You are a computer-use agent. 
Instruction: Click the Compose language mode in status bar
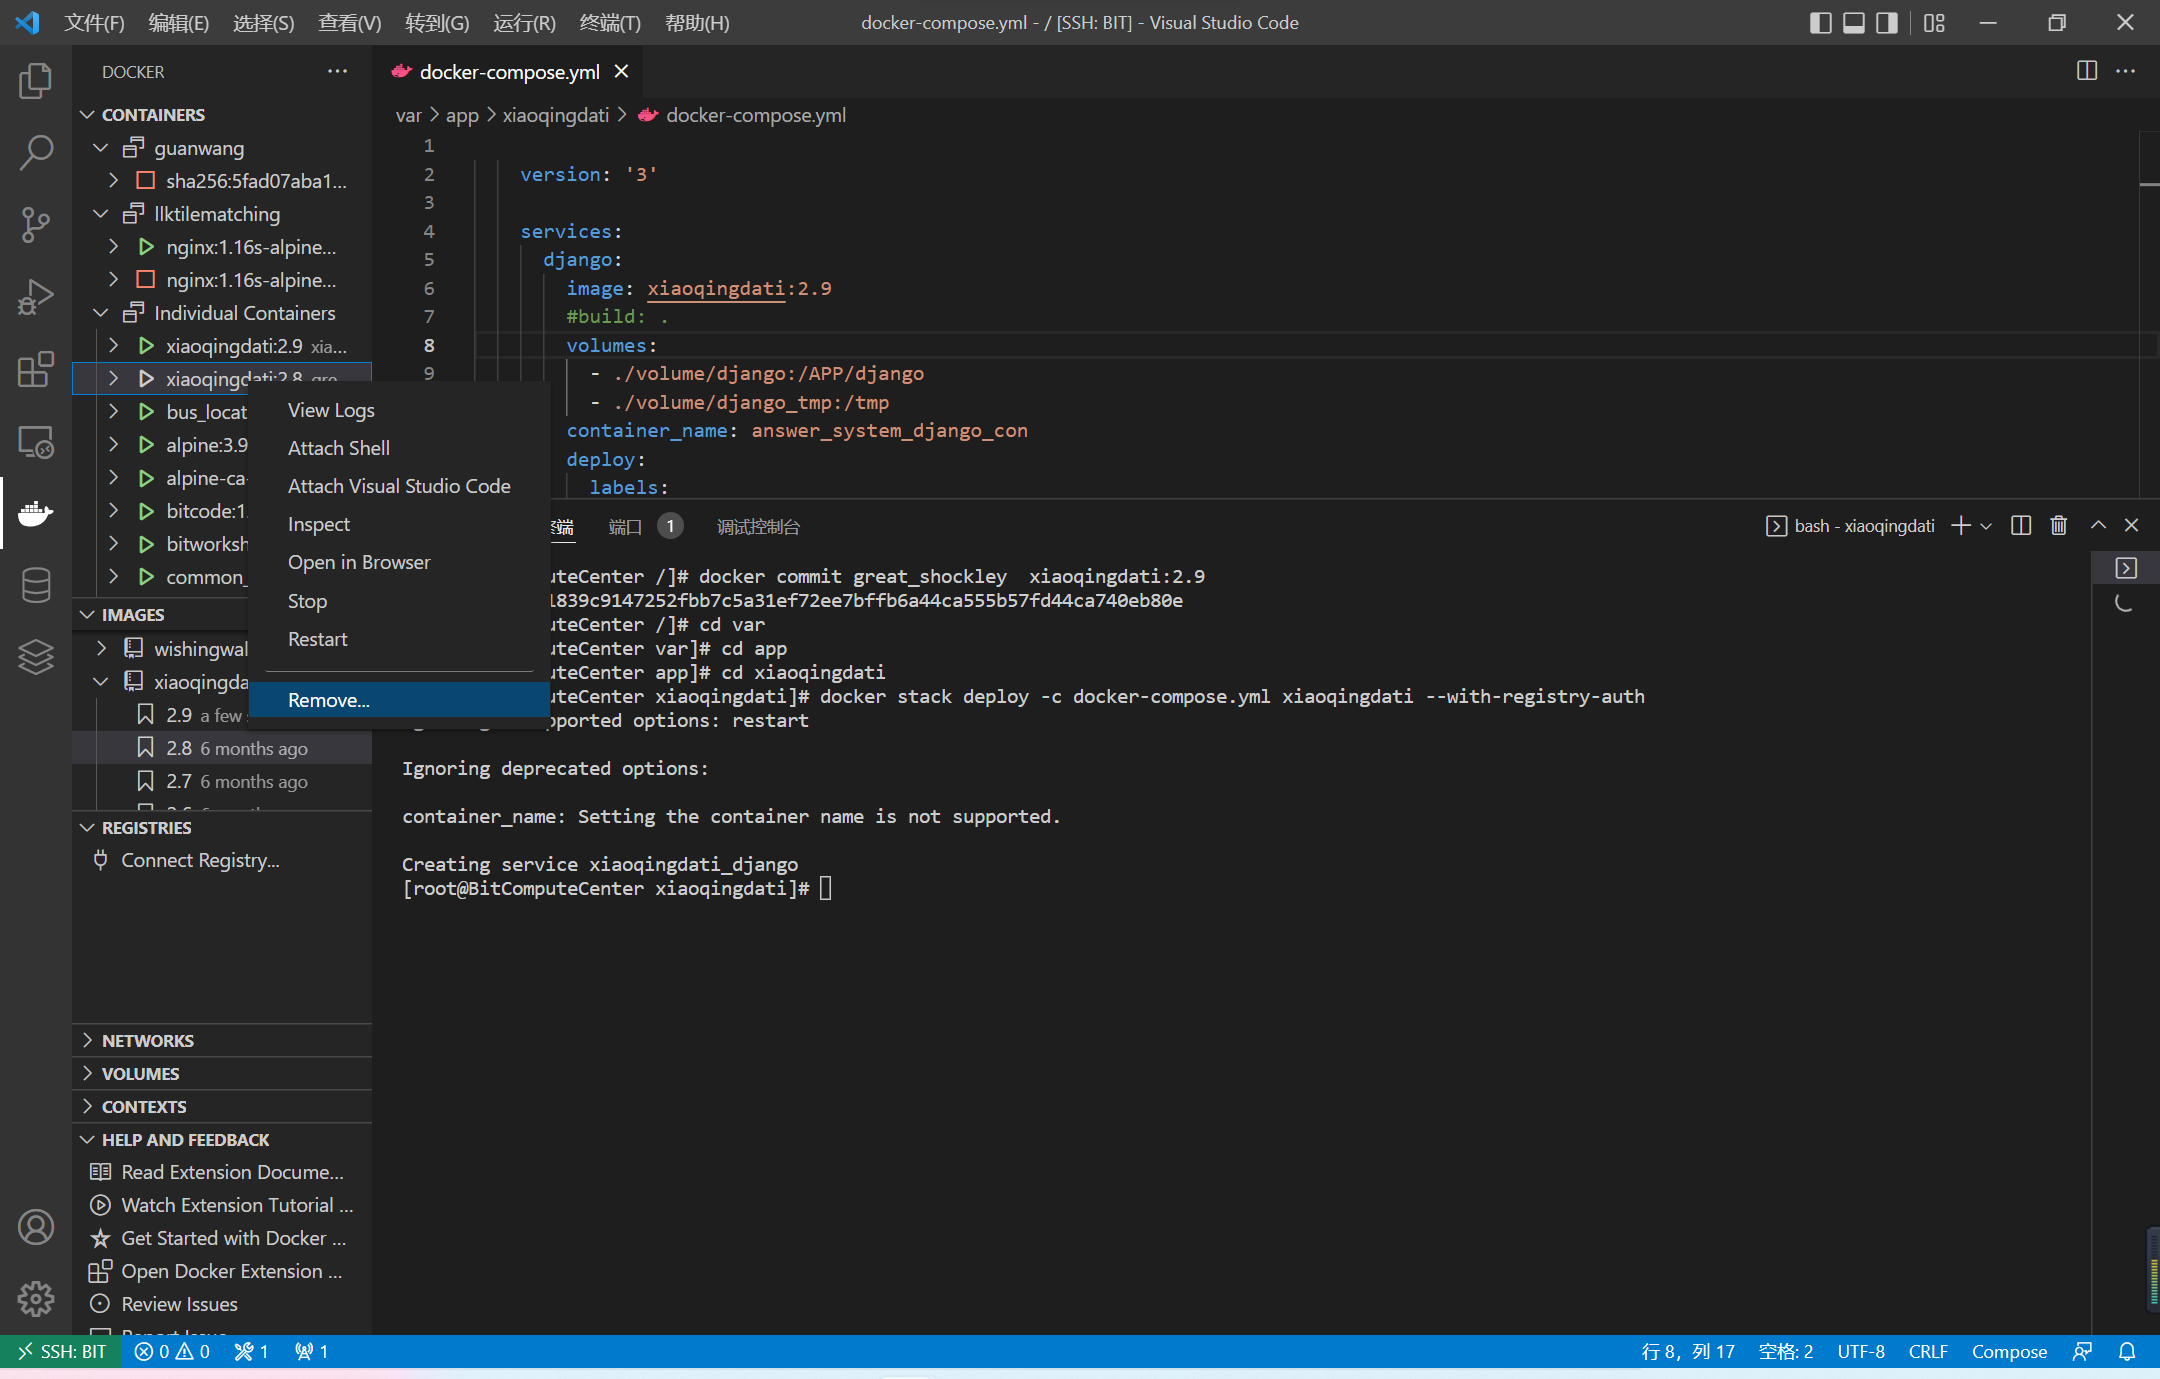[x=2009, y=1352]
